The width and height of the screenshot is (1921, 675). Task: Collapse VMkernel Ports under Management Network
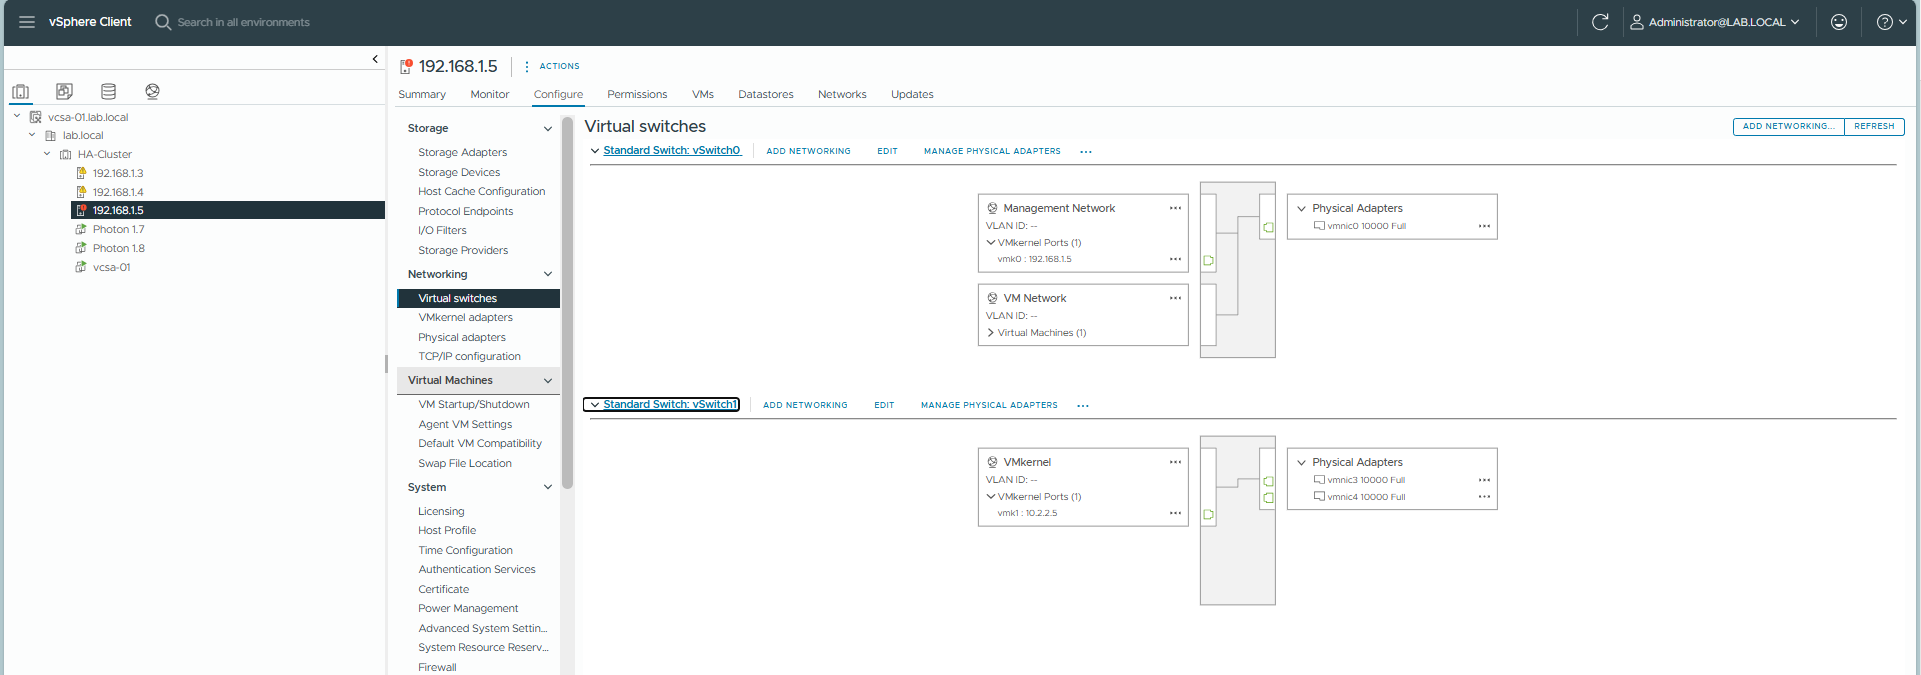coord(990,242)
